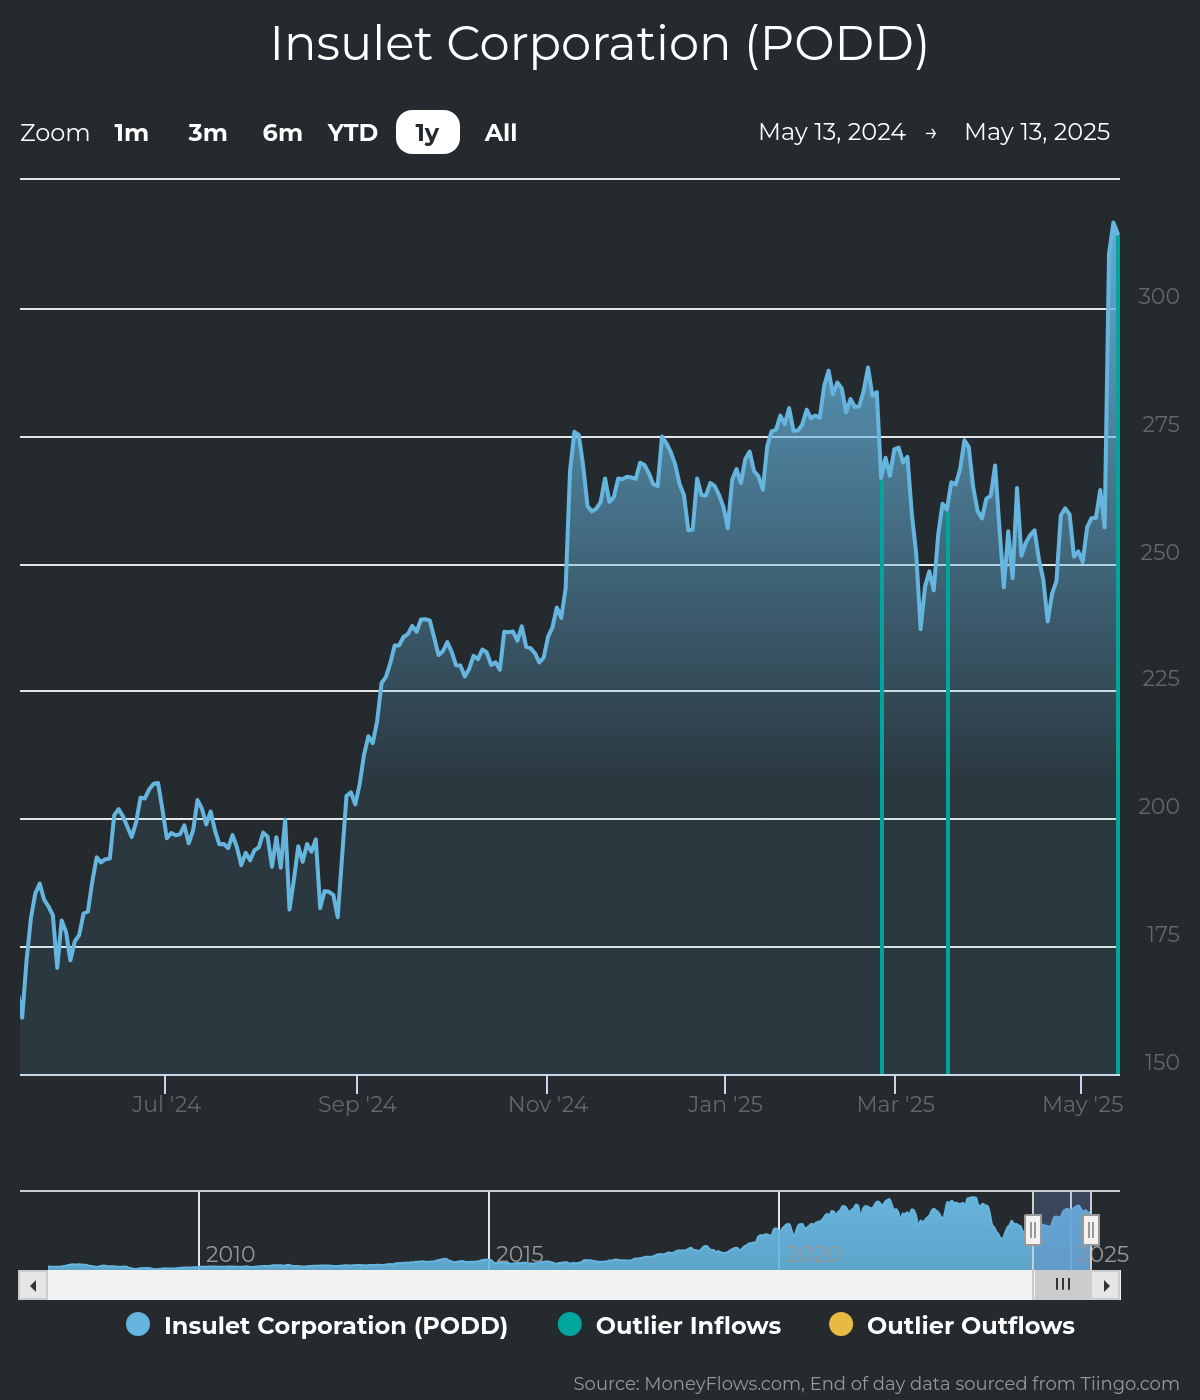
Task: Click the Mar '25 axis label
Action: [896, 1104]
